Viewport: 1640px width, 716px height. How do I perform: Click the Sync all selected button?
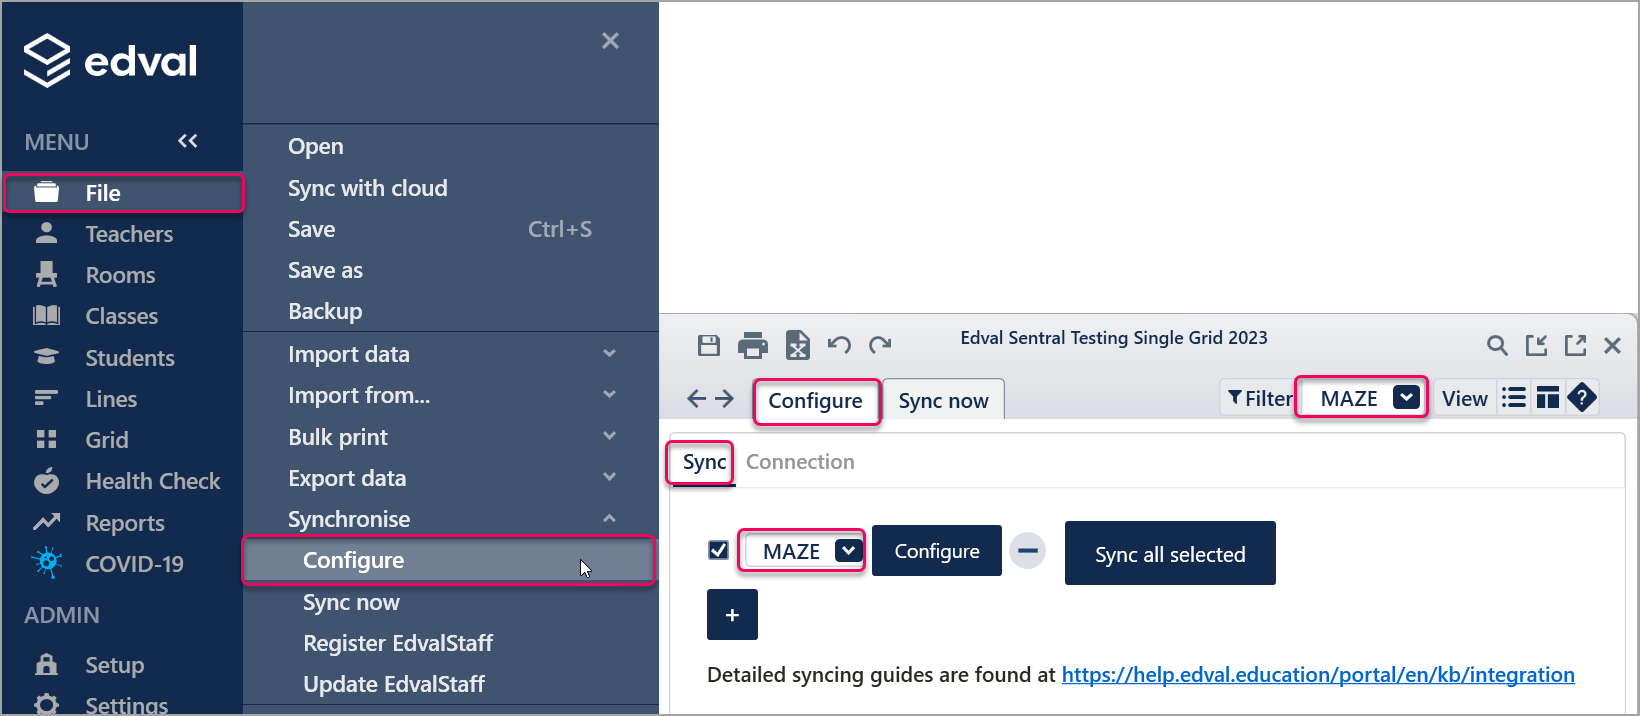(1170, 554)
